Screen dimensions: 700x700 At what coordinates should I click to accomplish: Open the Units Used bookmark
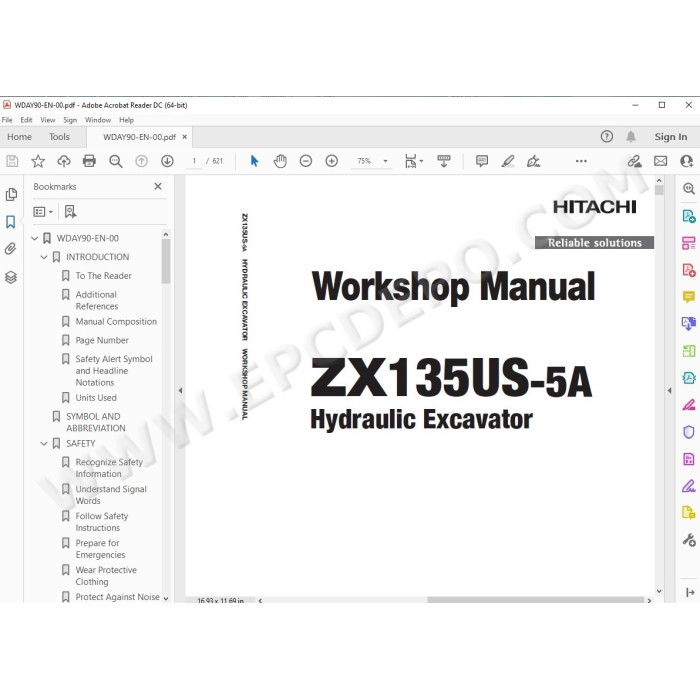click(x=96, y=398)
